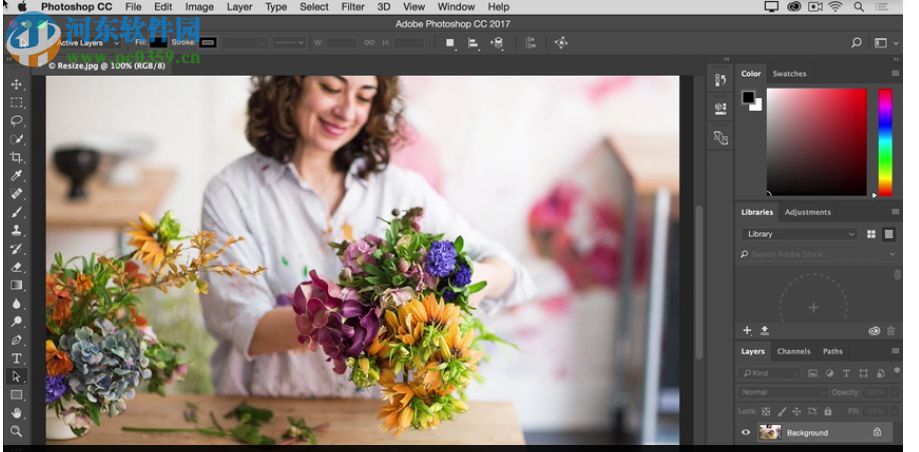
Task: Pick a color in the color field
Action: 816,142
